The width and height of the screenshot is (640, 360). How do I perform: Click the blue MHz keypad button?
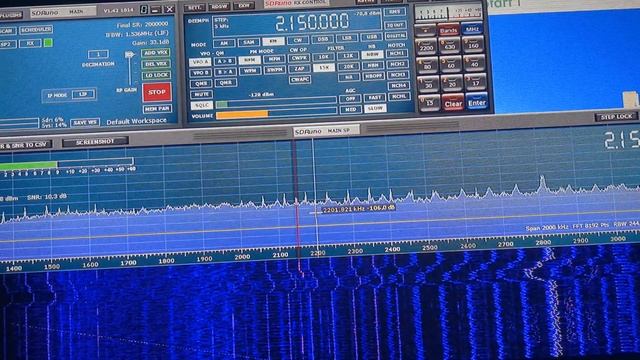click(x=472, y=29)
